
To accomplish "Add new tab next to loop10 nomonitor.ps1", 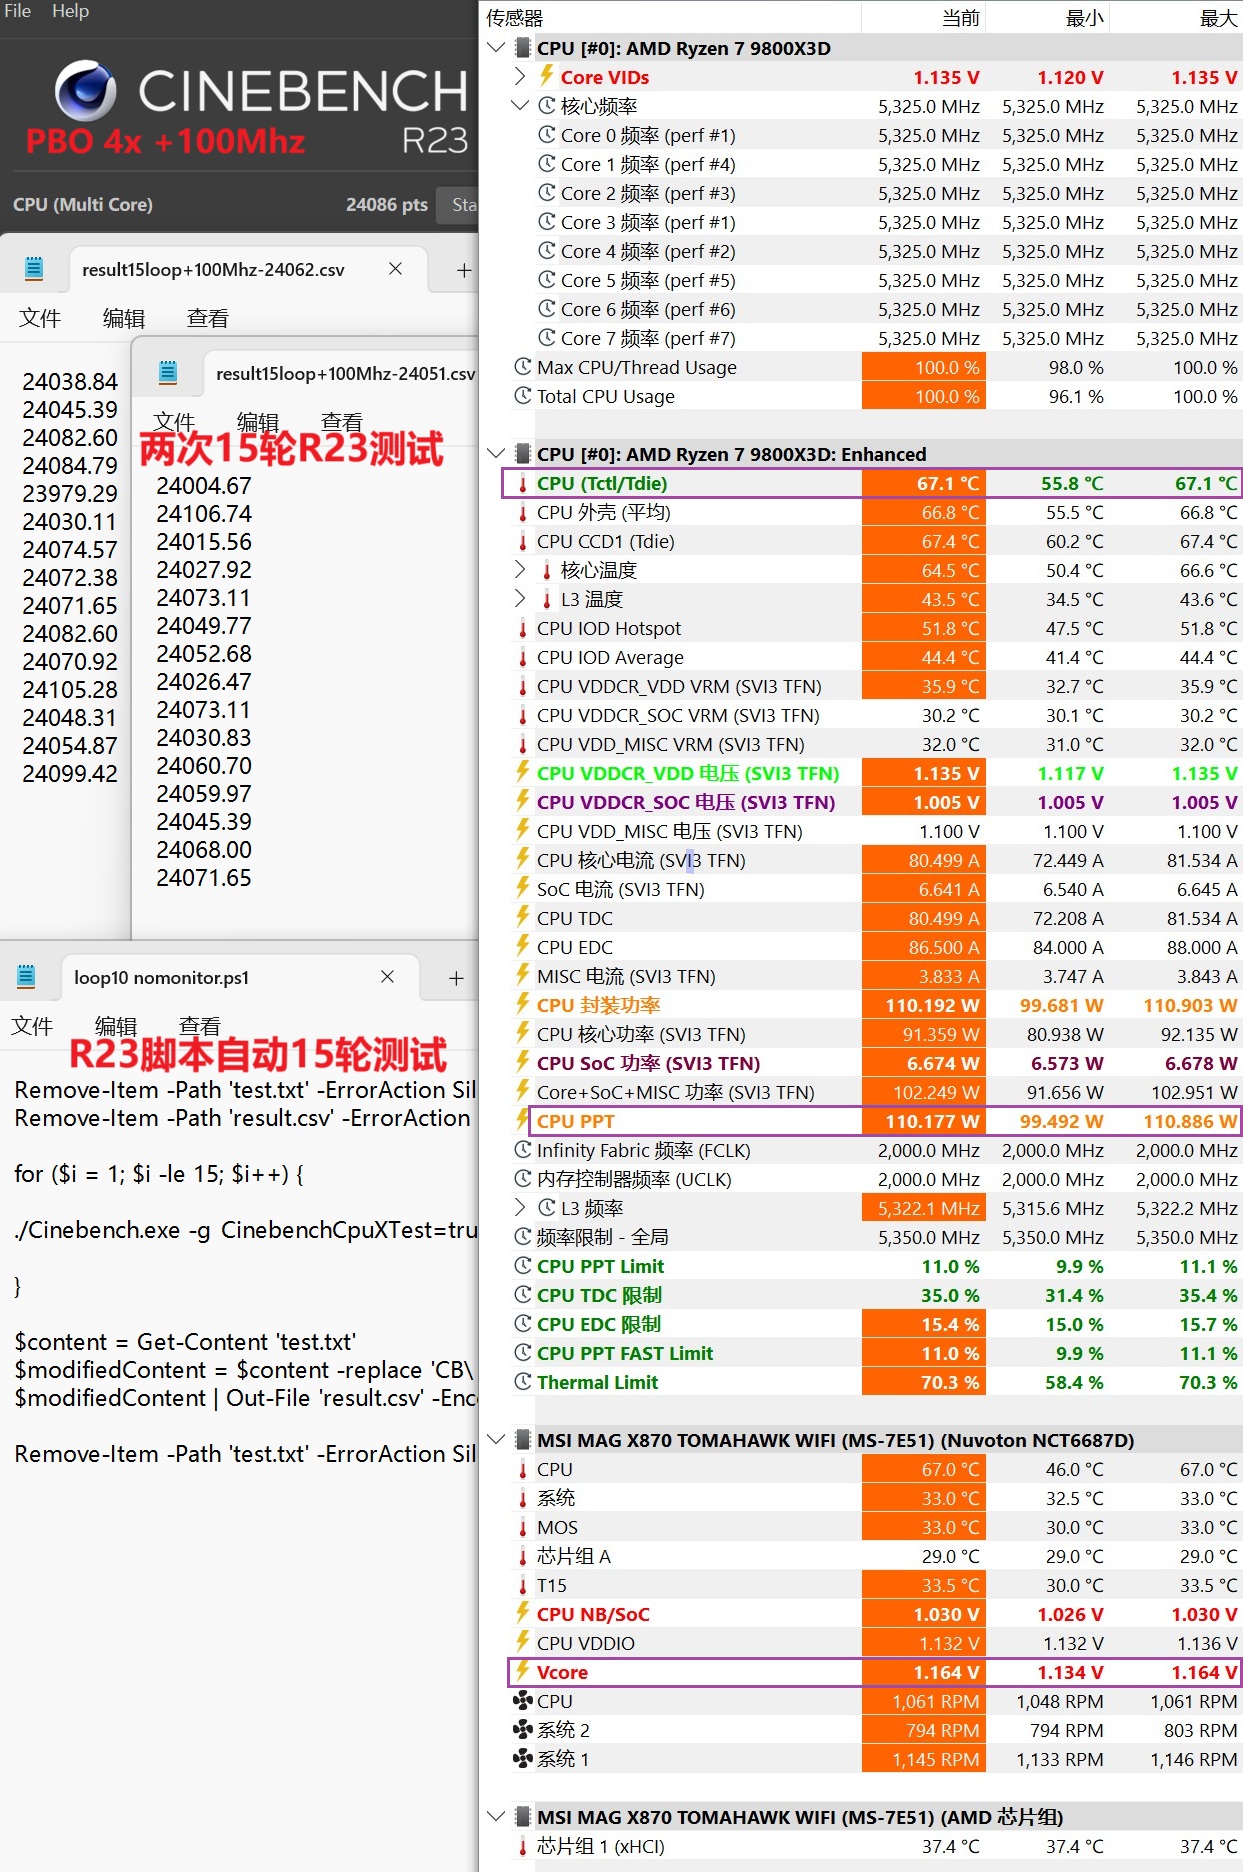I will [x=456, y=978].
